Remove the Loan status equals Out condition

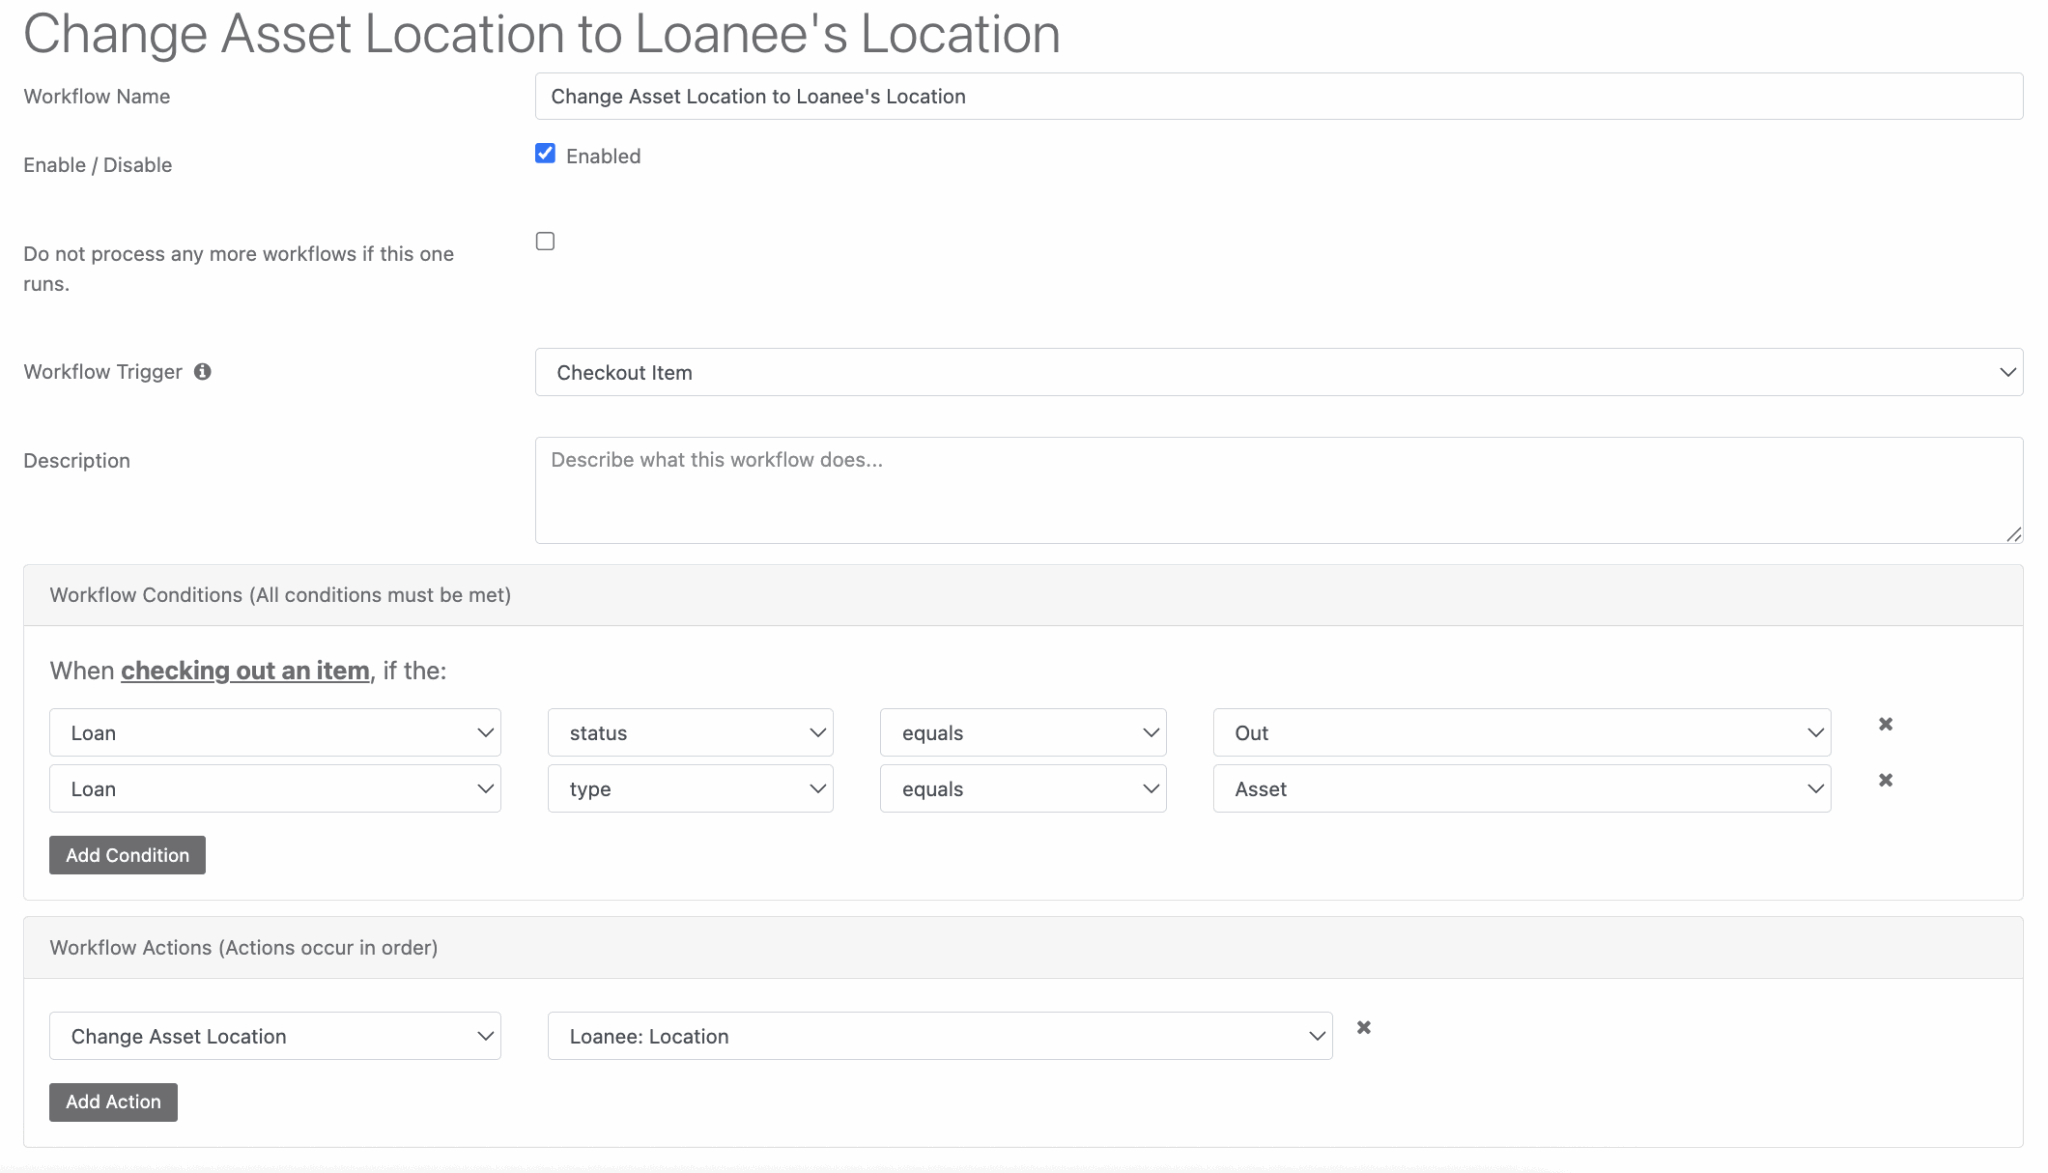pyautogui.click(x=1886, y=723)
